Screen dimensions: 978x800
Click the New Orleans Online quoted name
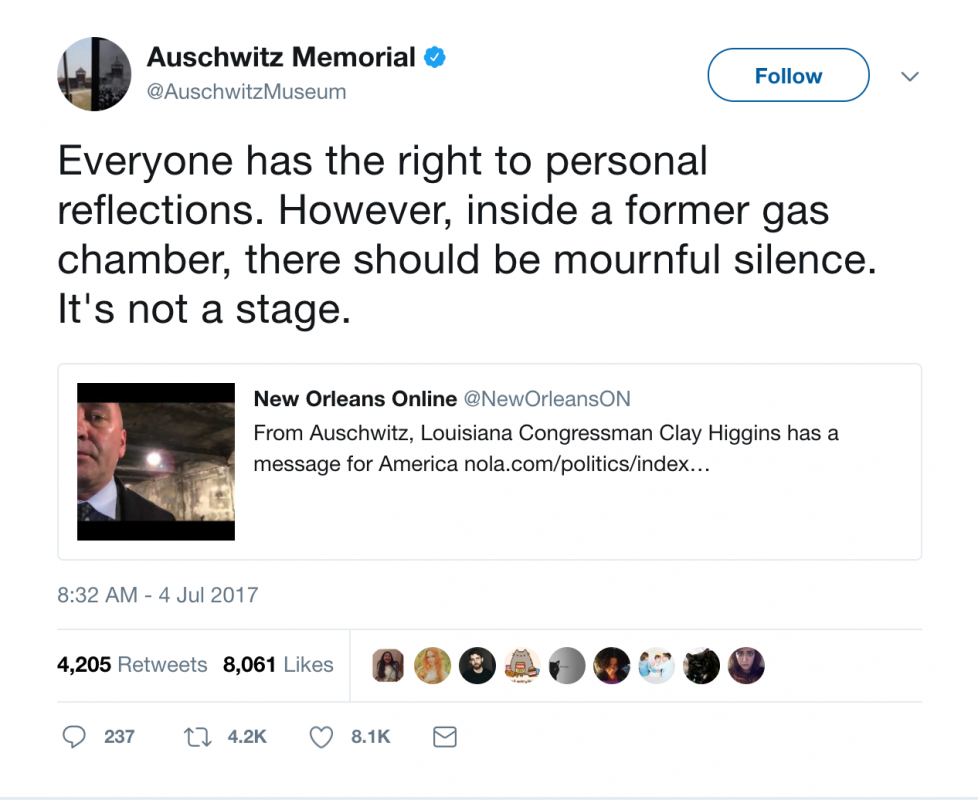[x=355, y=399]
